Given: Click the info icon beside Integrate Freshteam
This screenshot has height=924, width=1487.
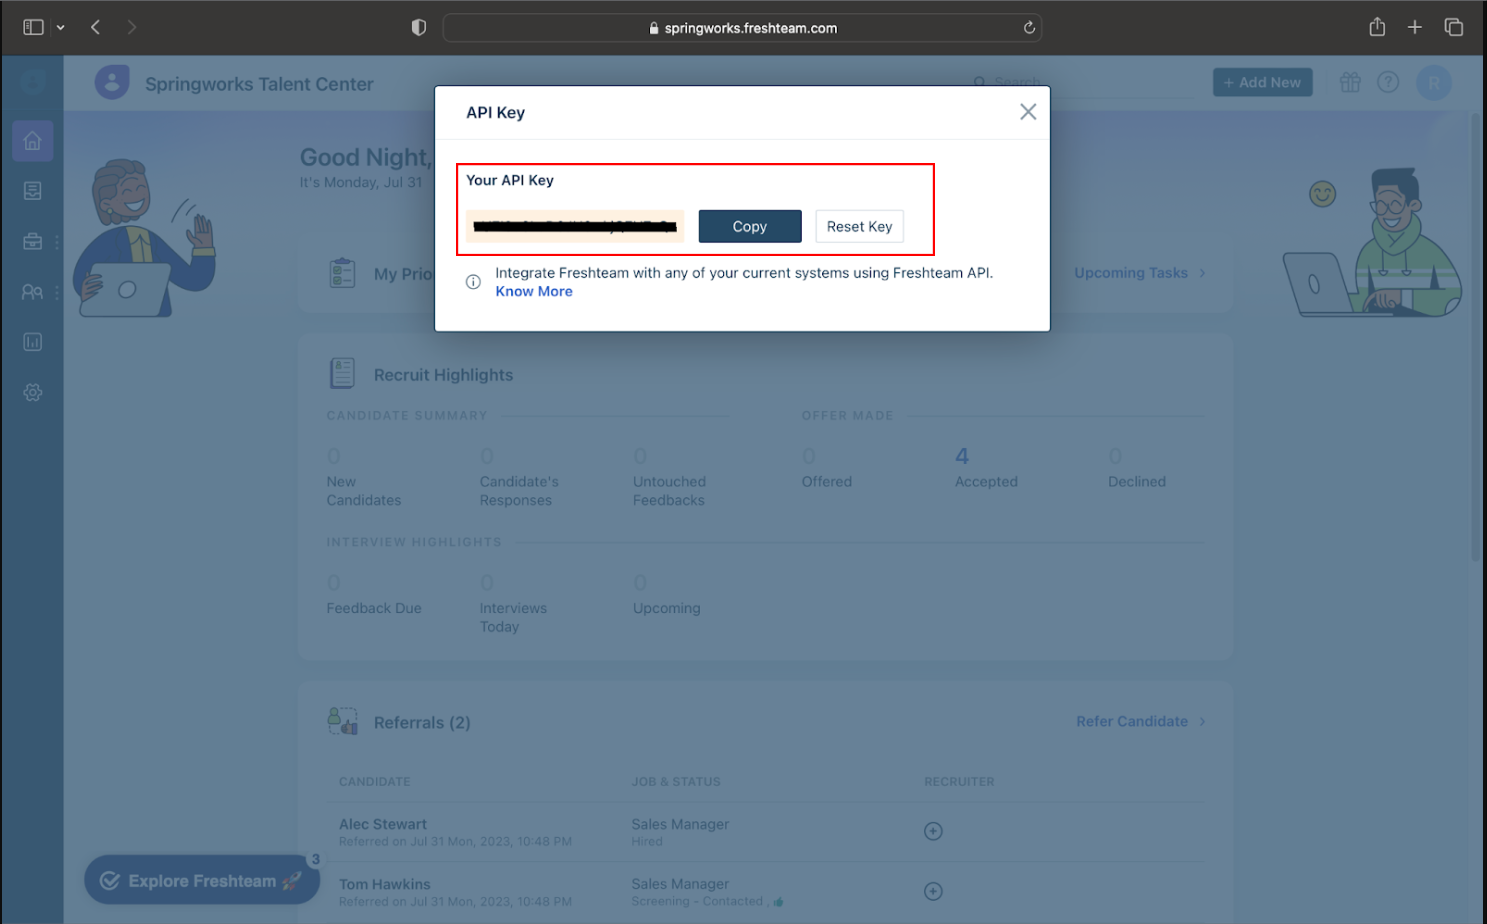Looking at the screenshot, I should [x=473, y=282].
